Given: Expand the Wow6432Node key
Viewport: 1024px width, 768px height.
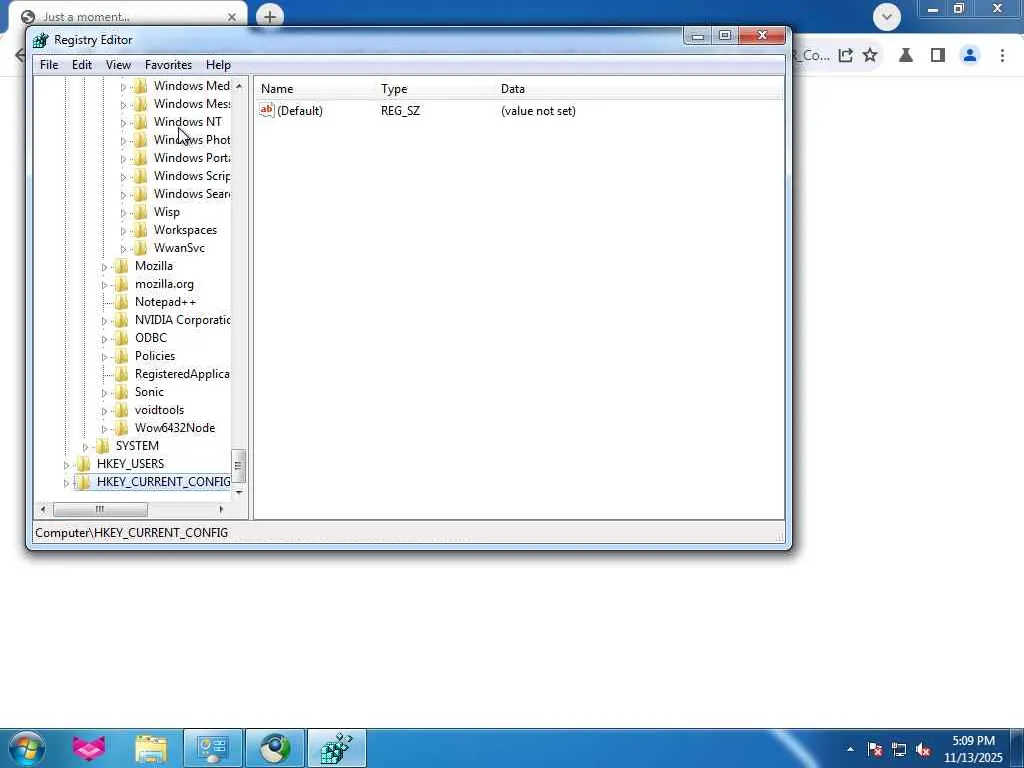Looking at the screenshot, I should [104, 429].
